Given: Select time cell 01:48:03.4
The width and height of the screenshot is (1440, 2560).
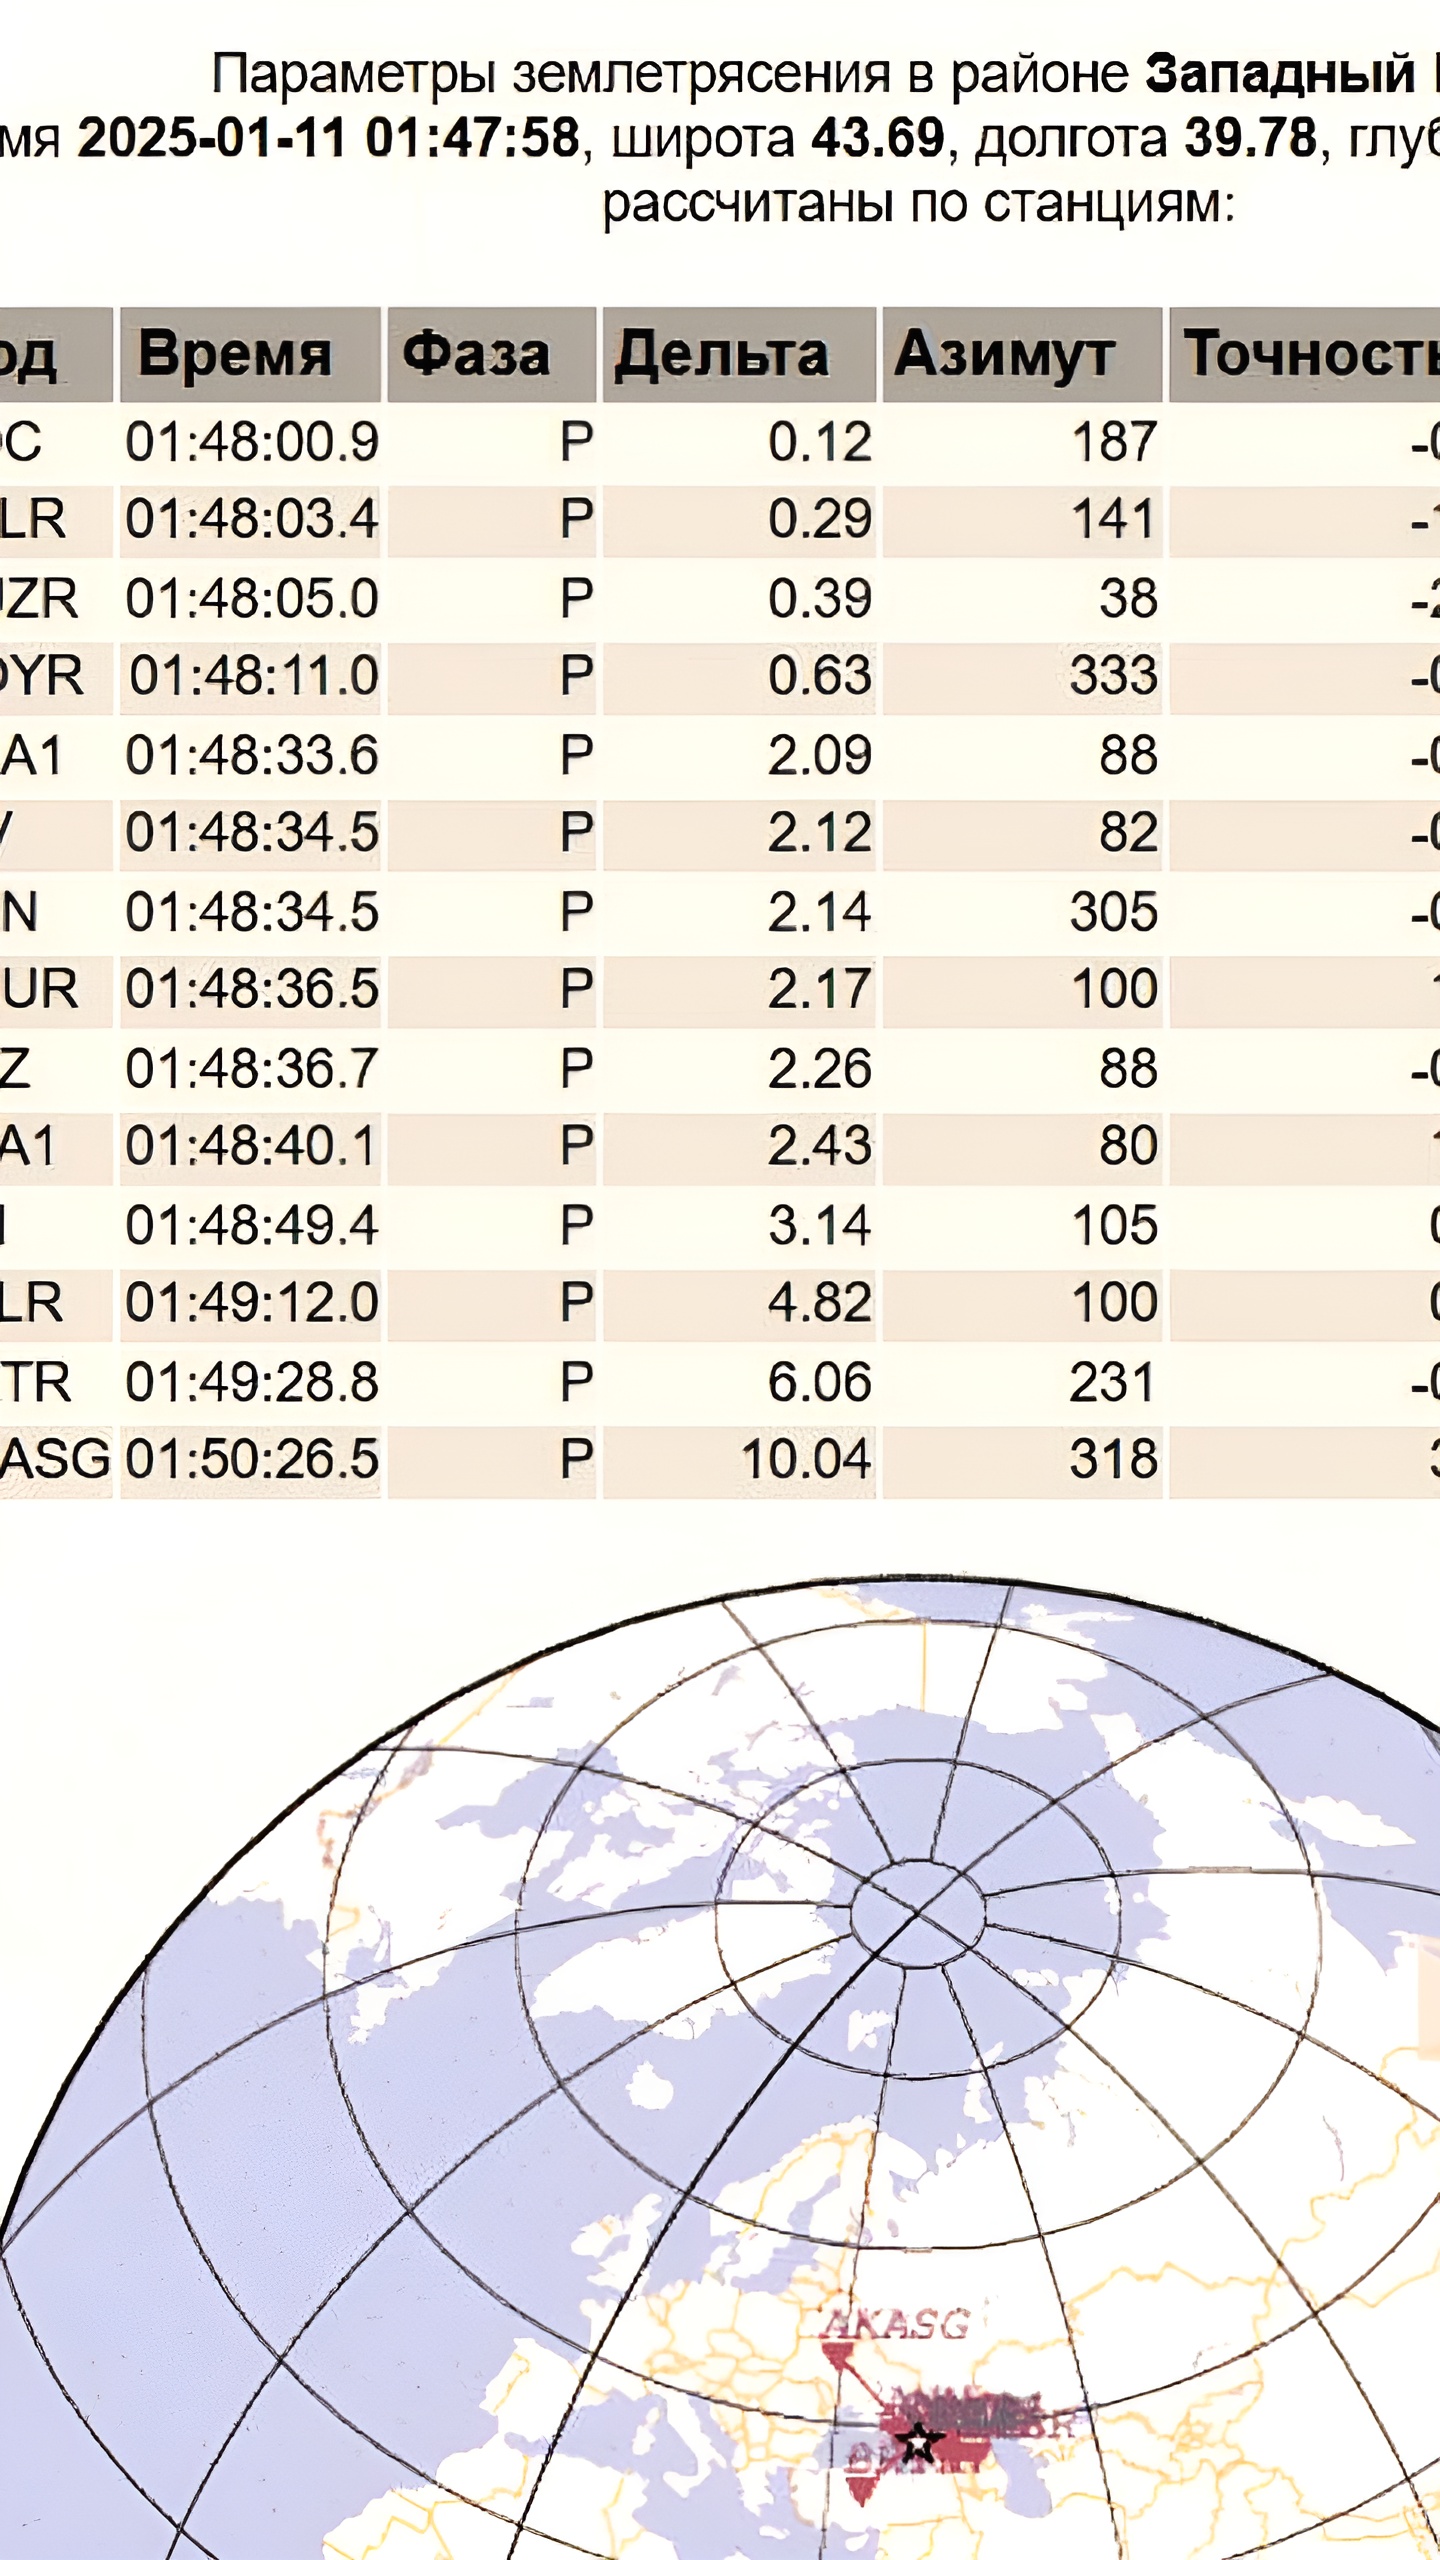Looking at the screenshot, I should [252, 519].
